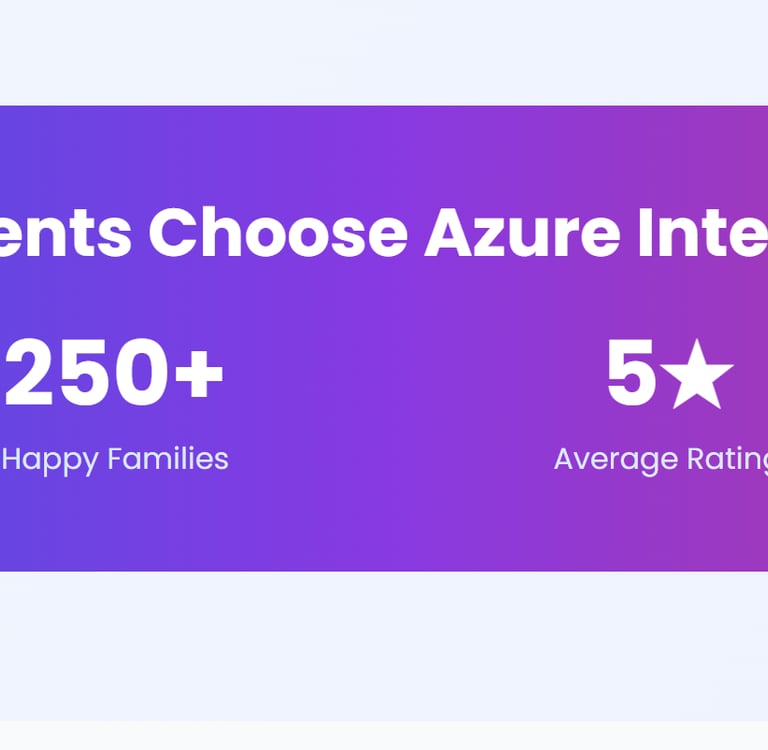The image size is (768, 750).
Task: Click the word Happy
Action: point(50,459)
